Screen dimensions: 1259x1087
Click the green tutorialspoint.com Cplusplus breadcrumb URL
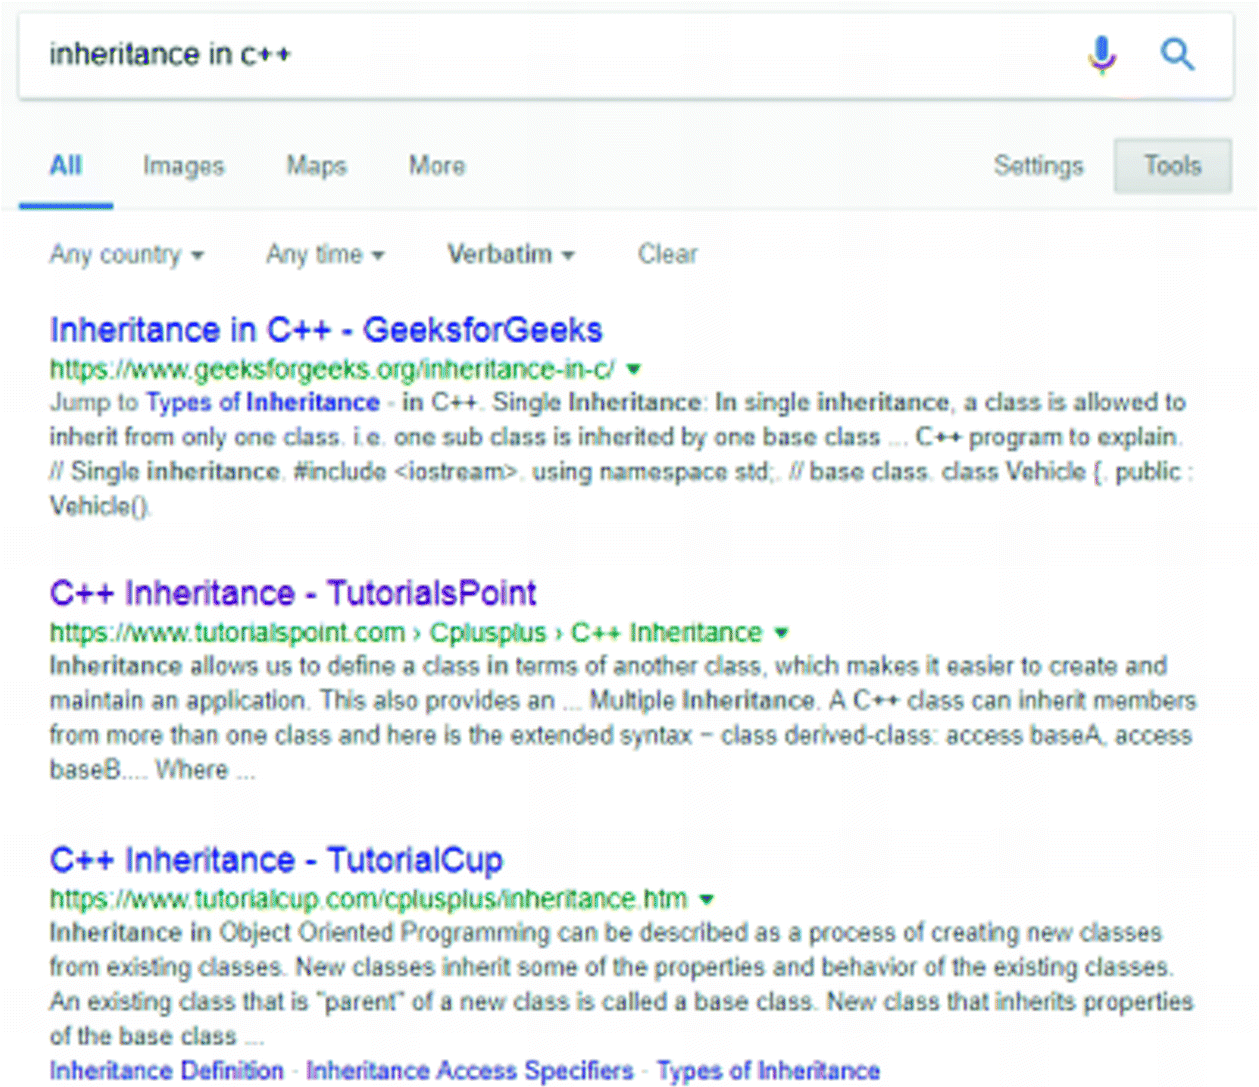point(406,633)
